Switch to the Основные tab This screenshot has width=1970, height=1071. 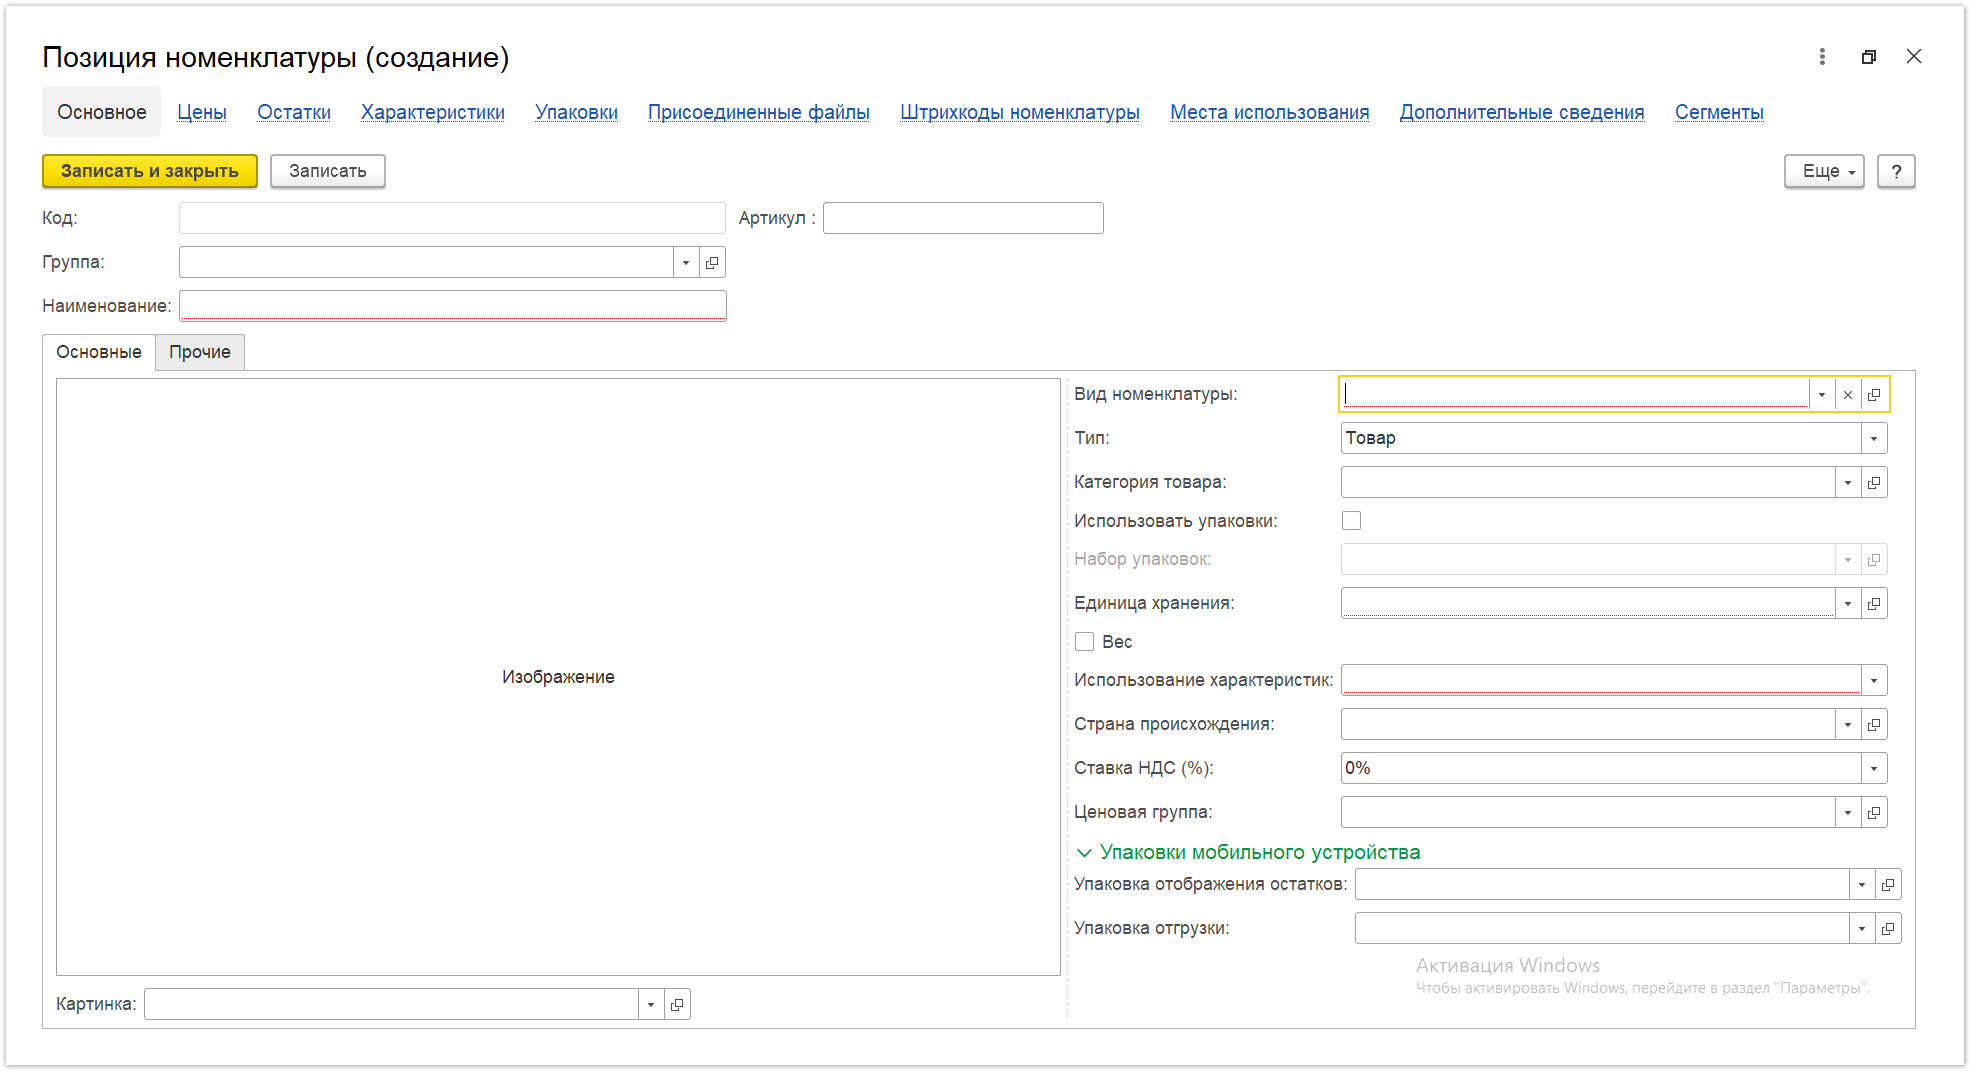click(x=99, y=352)
